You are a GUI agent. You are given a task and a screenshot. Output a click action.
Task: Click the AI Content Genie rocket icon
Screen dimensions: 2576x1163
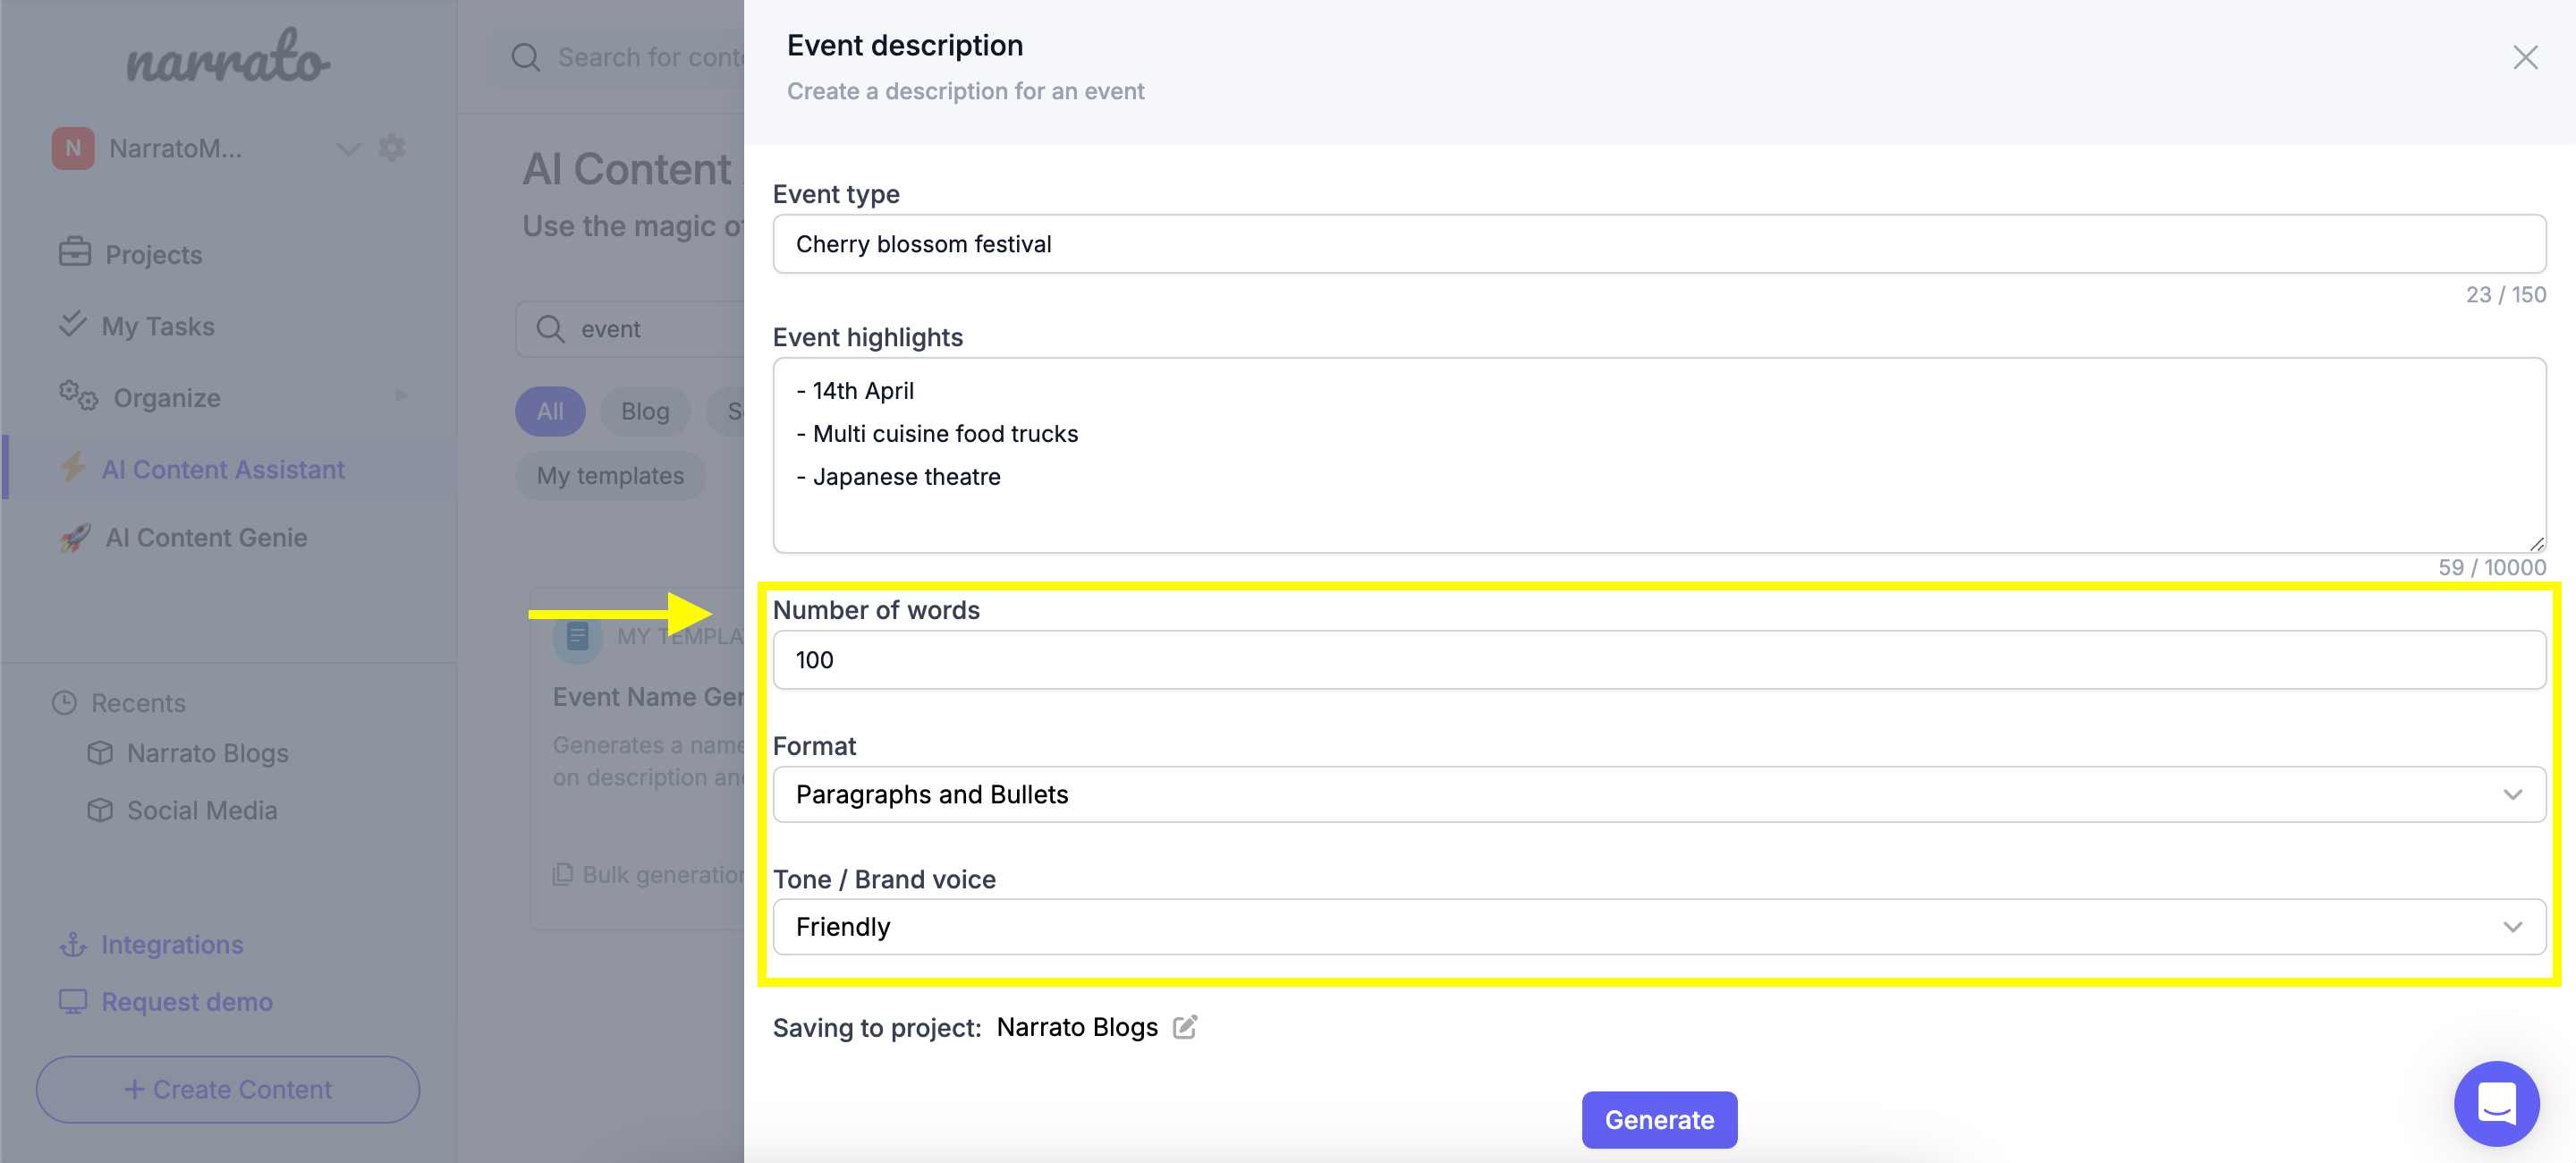pyautogui.click(x=75, y=537)
